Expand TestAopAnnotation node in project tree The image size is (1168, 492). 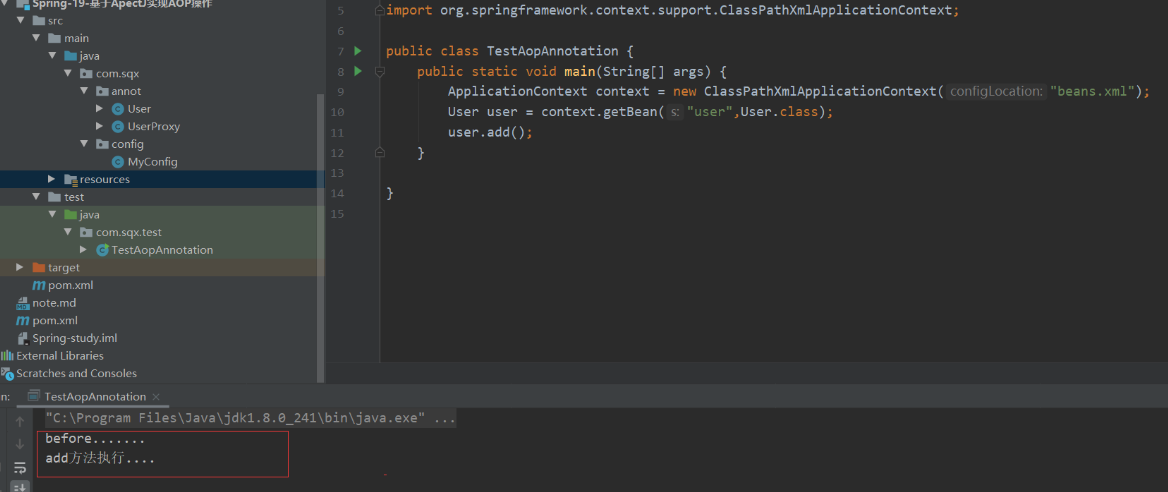pyautogui.click(x=83, y=250)
